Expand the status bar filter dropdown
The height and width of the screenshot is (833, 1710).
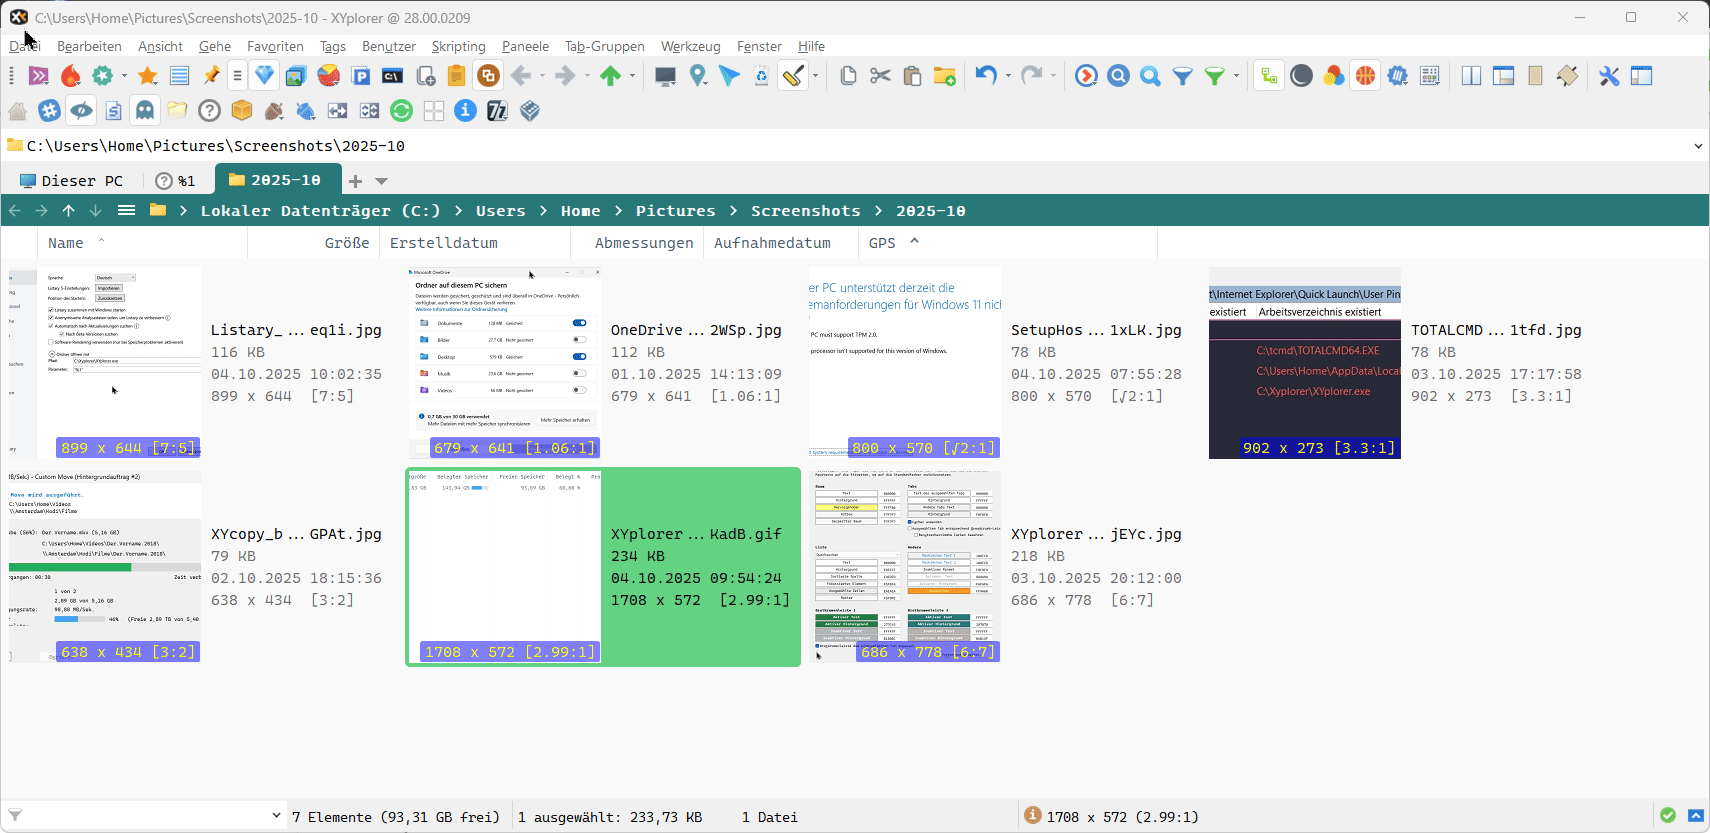coord(276,816)
